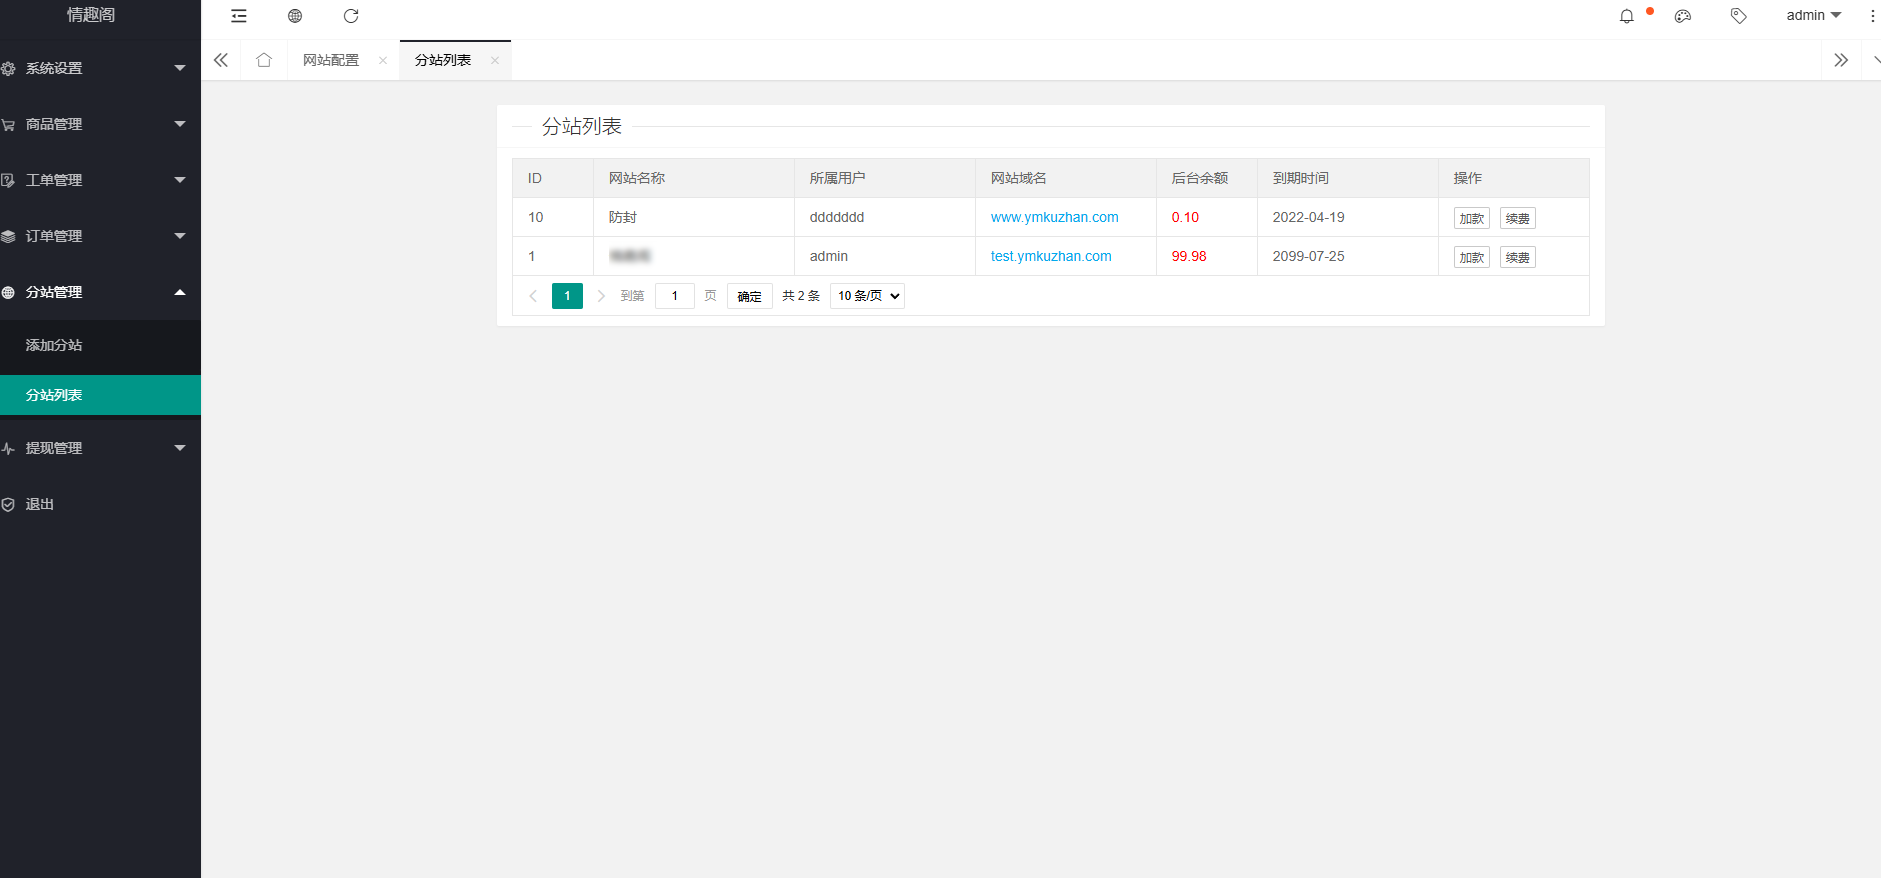This screenshot has width=1881, height=878.
Task: Go to the home tab icon
Action: click(264, 60)
